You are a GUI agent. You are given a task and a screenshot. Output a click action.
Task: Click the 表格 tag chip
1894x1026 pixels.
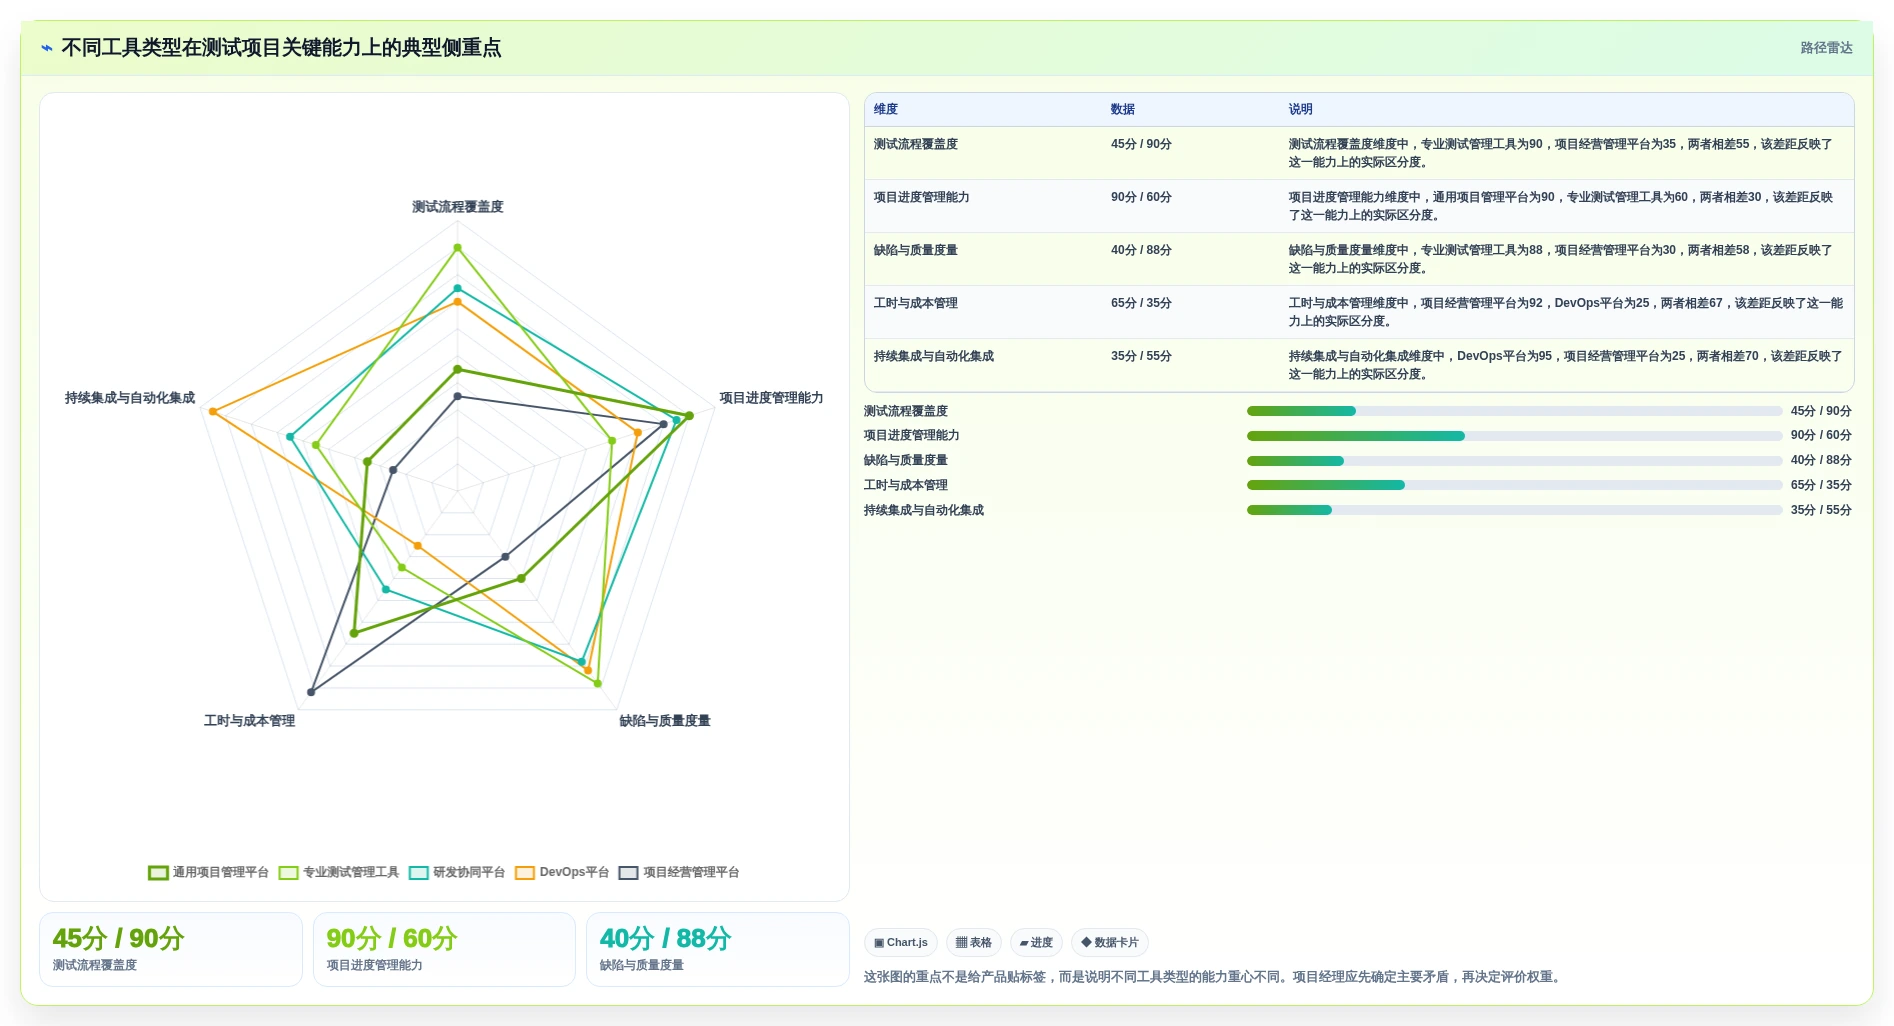973,942
